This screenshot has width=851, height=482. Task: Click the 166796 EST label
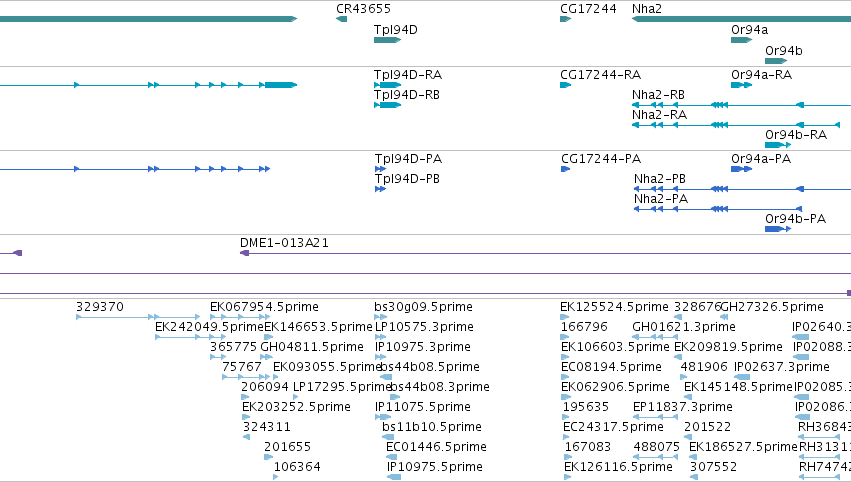pos(584,327)
